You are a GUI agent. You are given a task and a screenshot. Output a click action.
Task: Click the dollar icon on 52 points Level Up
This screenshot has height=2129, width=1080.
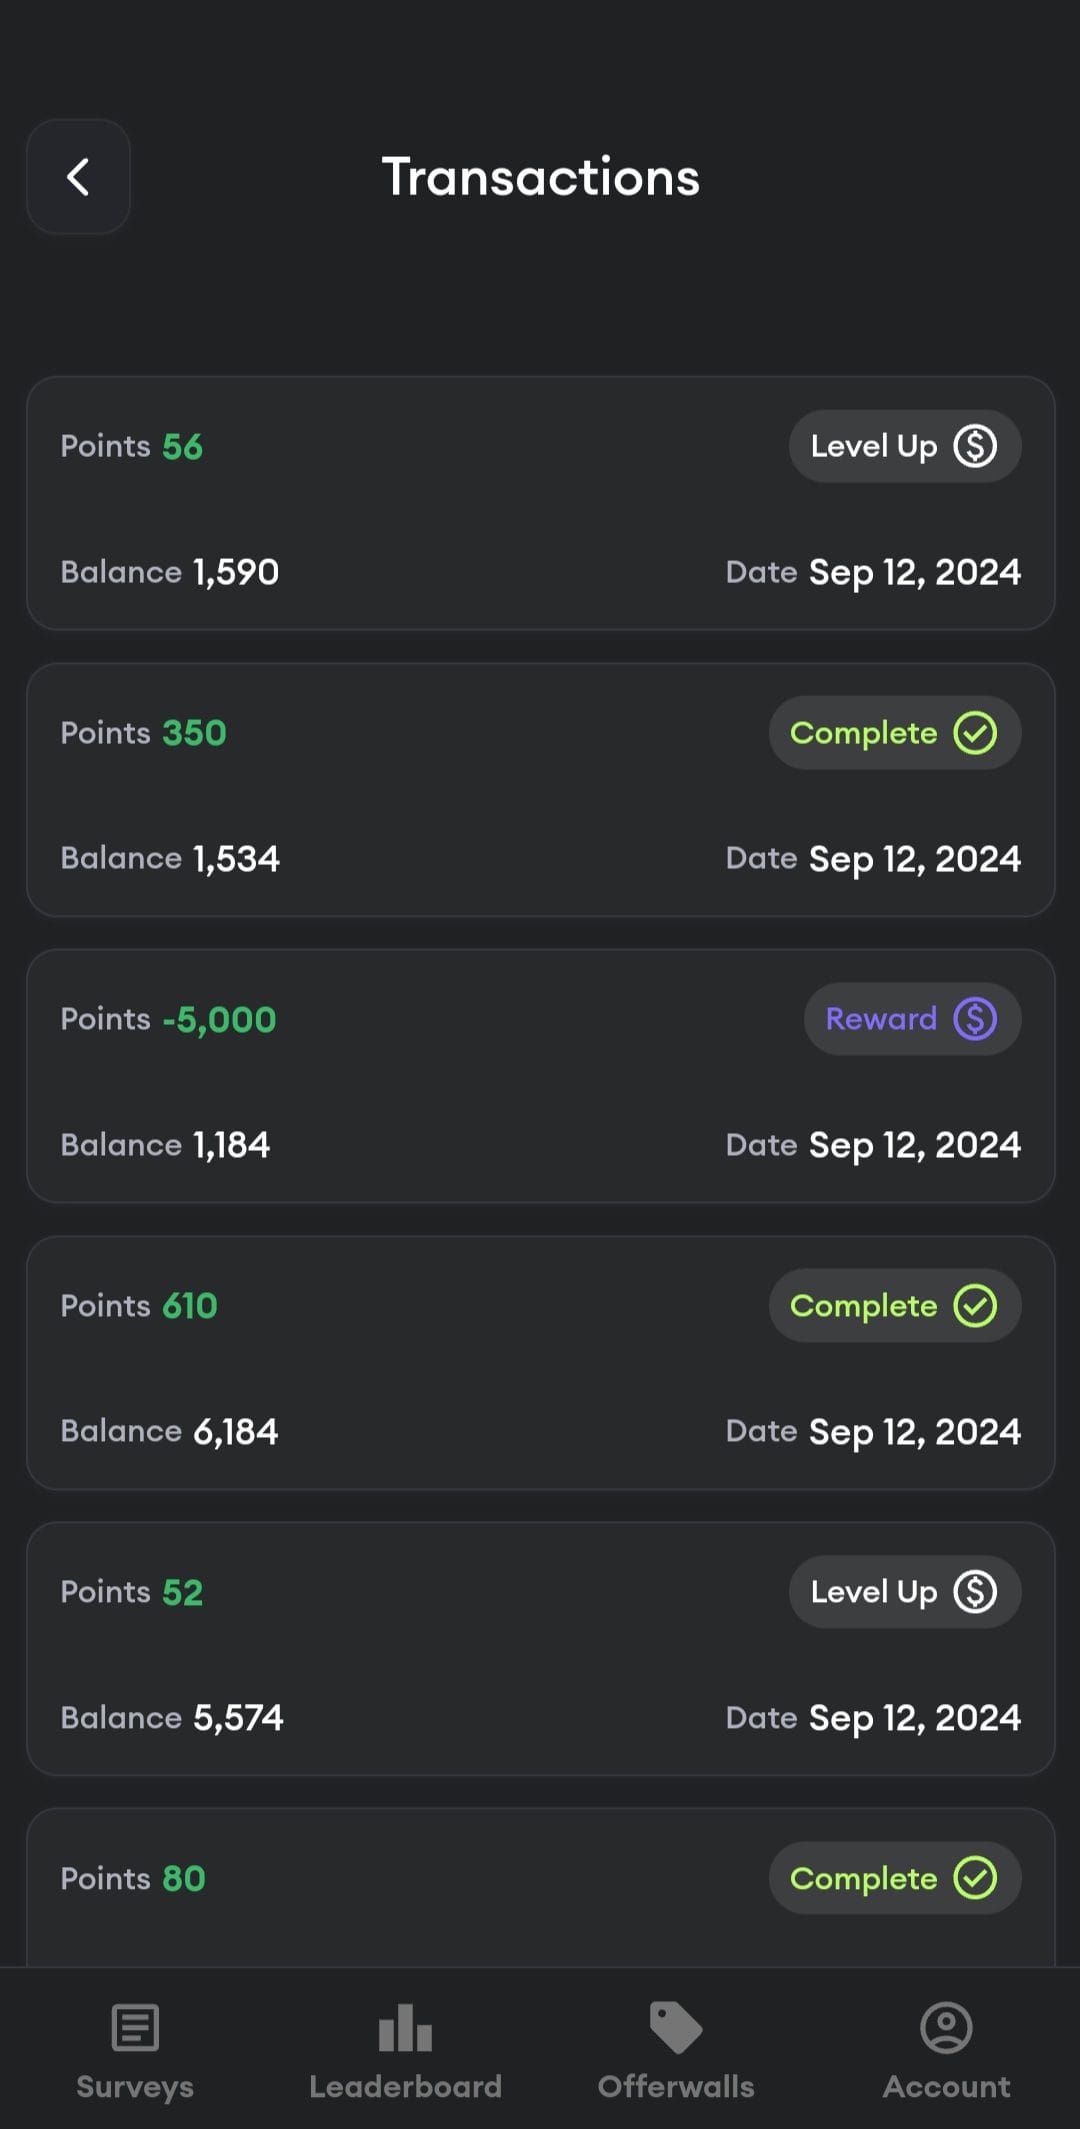[975, 1592]
